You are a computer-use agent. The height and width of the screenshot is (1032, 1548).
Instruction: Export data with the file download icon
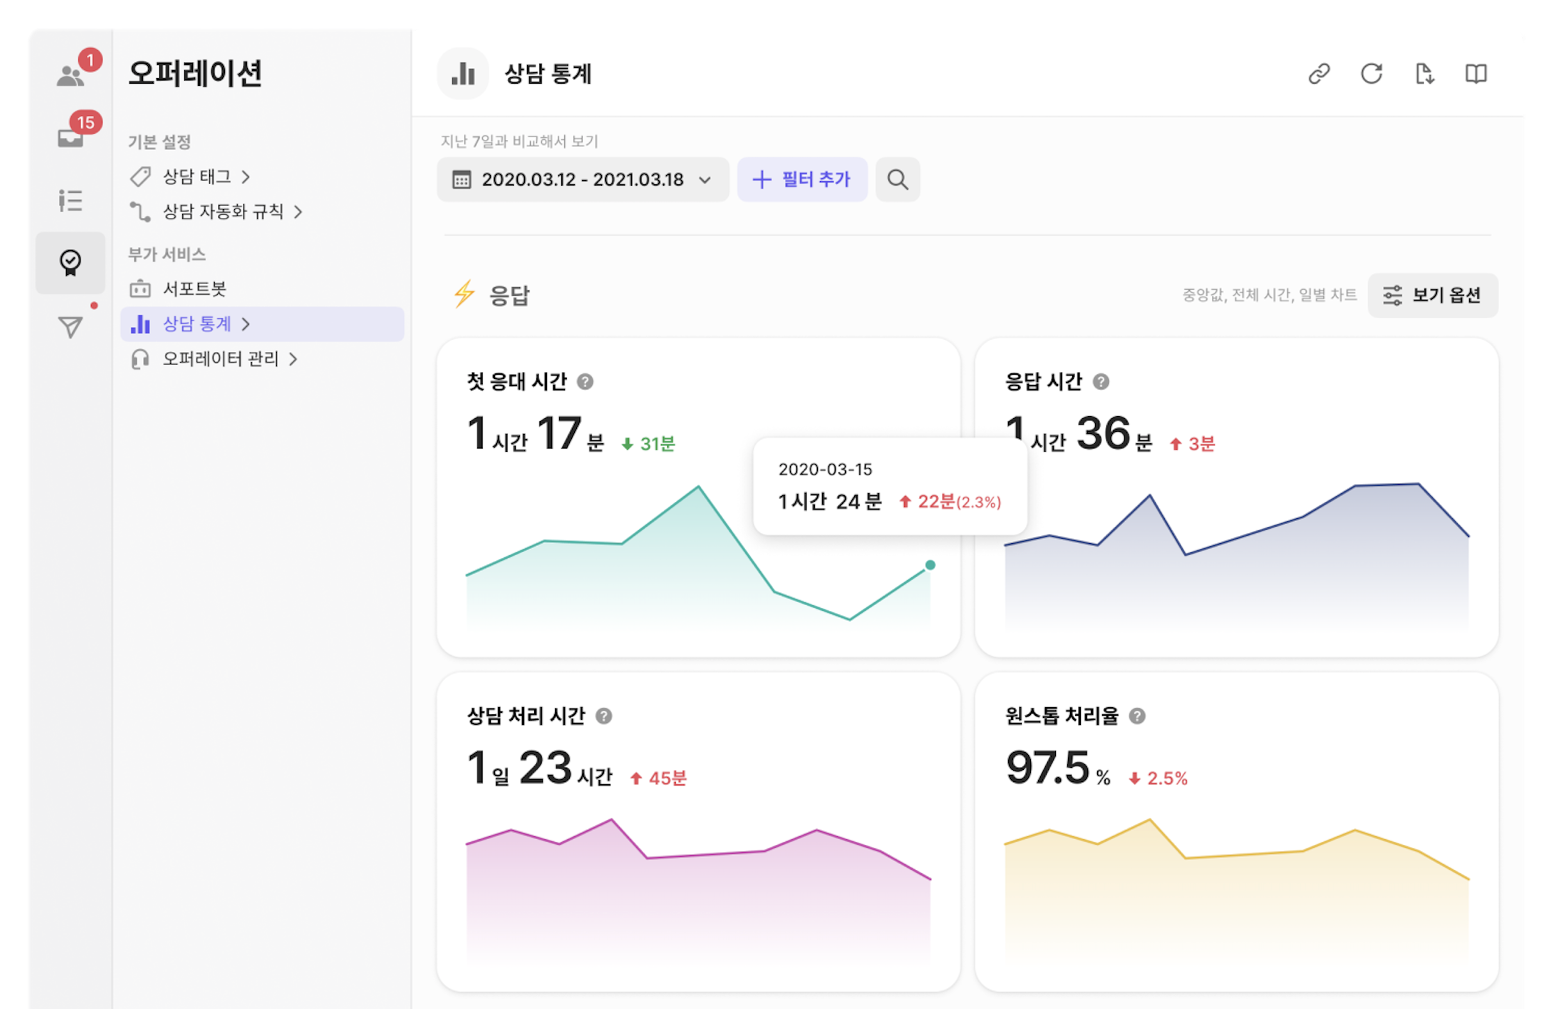point(1424,74)
